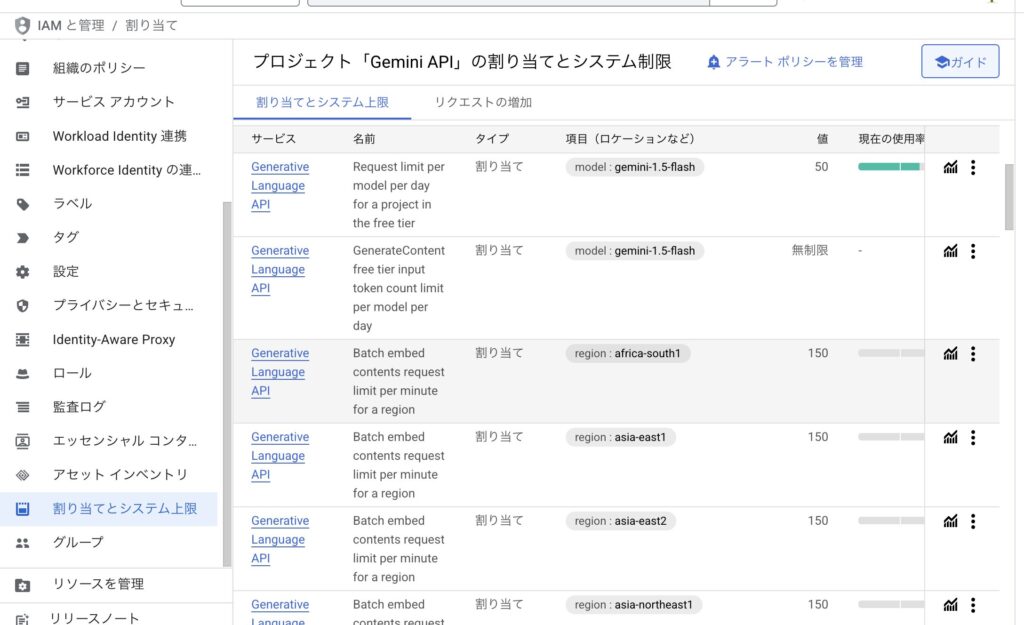Open more-actions menu for asia-east1 row
The image size is (1024, 625).
[x=973, y=437]
